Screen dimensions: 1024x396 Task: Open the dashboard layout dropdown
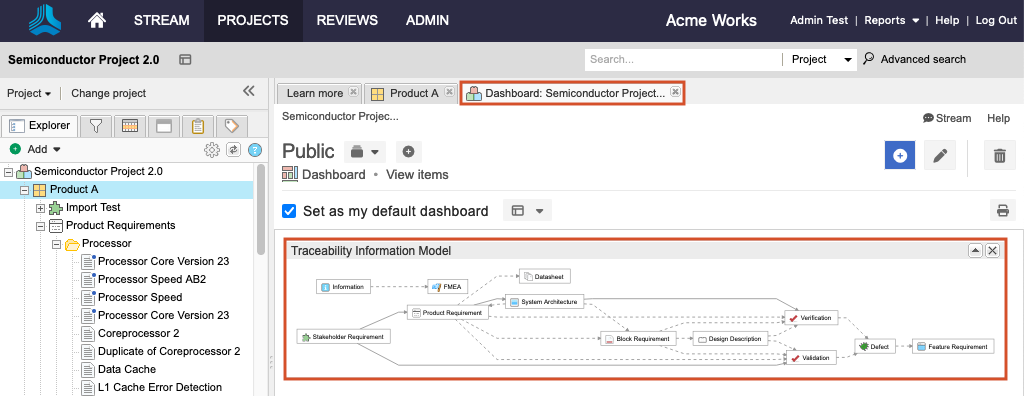point(527,210)
